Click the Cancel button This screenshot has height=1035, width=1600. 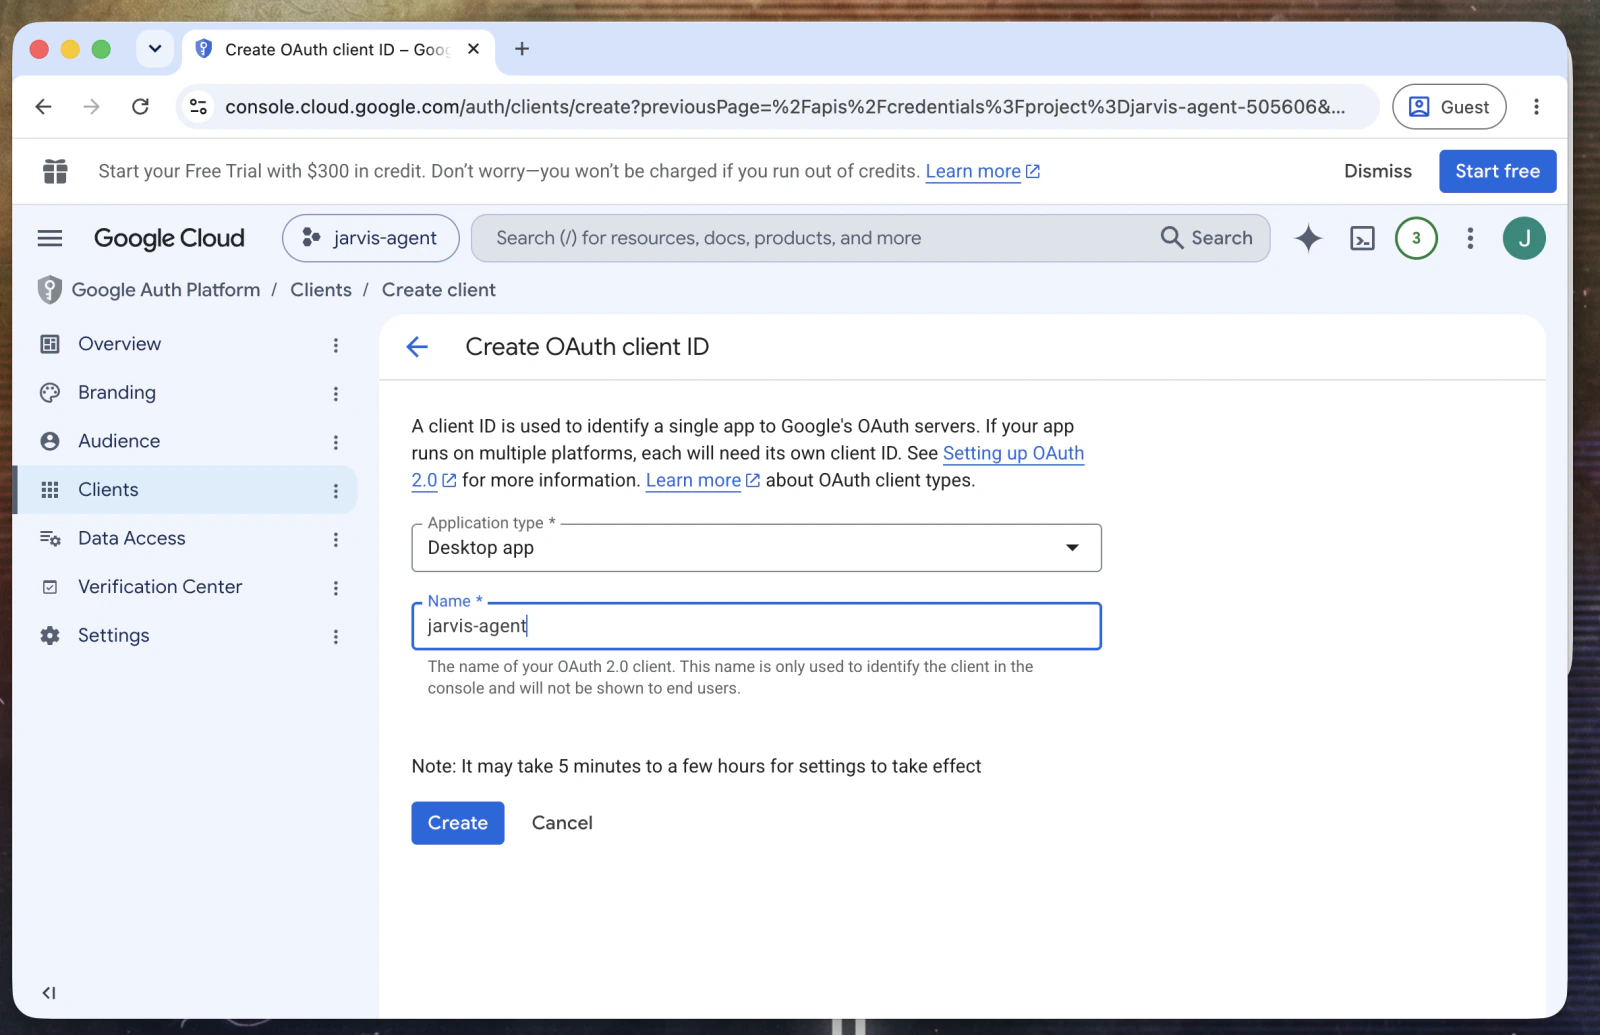pyautogui.click(x=562, y=823)
